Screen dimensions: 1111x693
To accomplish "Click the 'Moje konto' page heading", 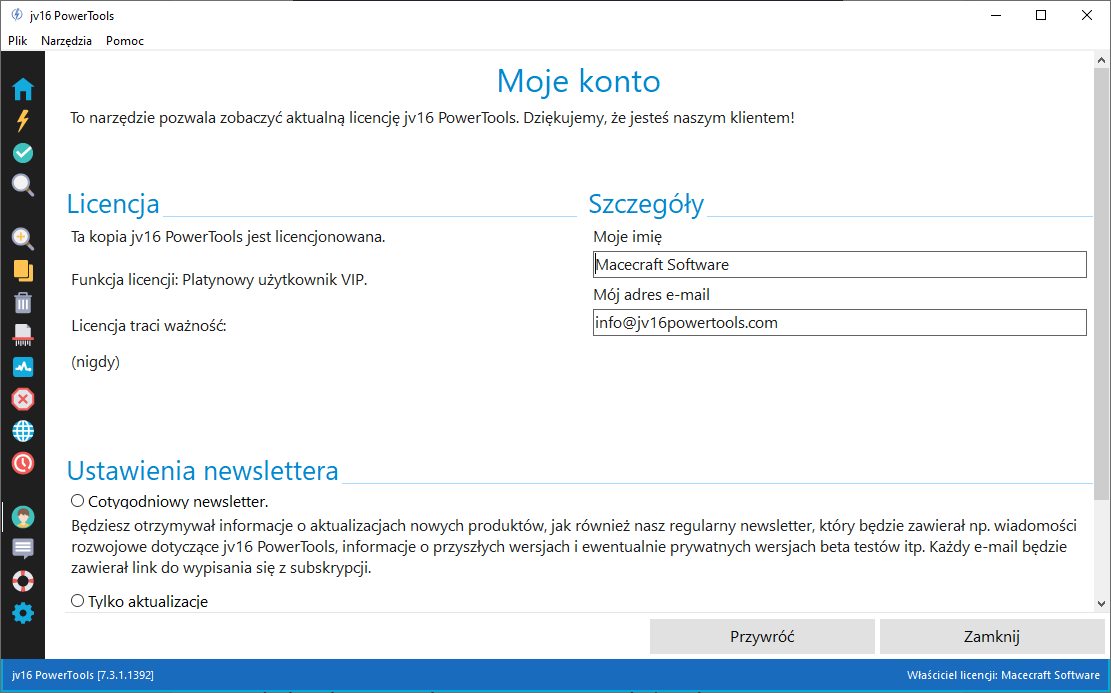I will 579,81.
